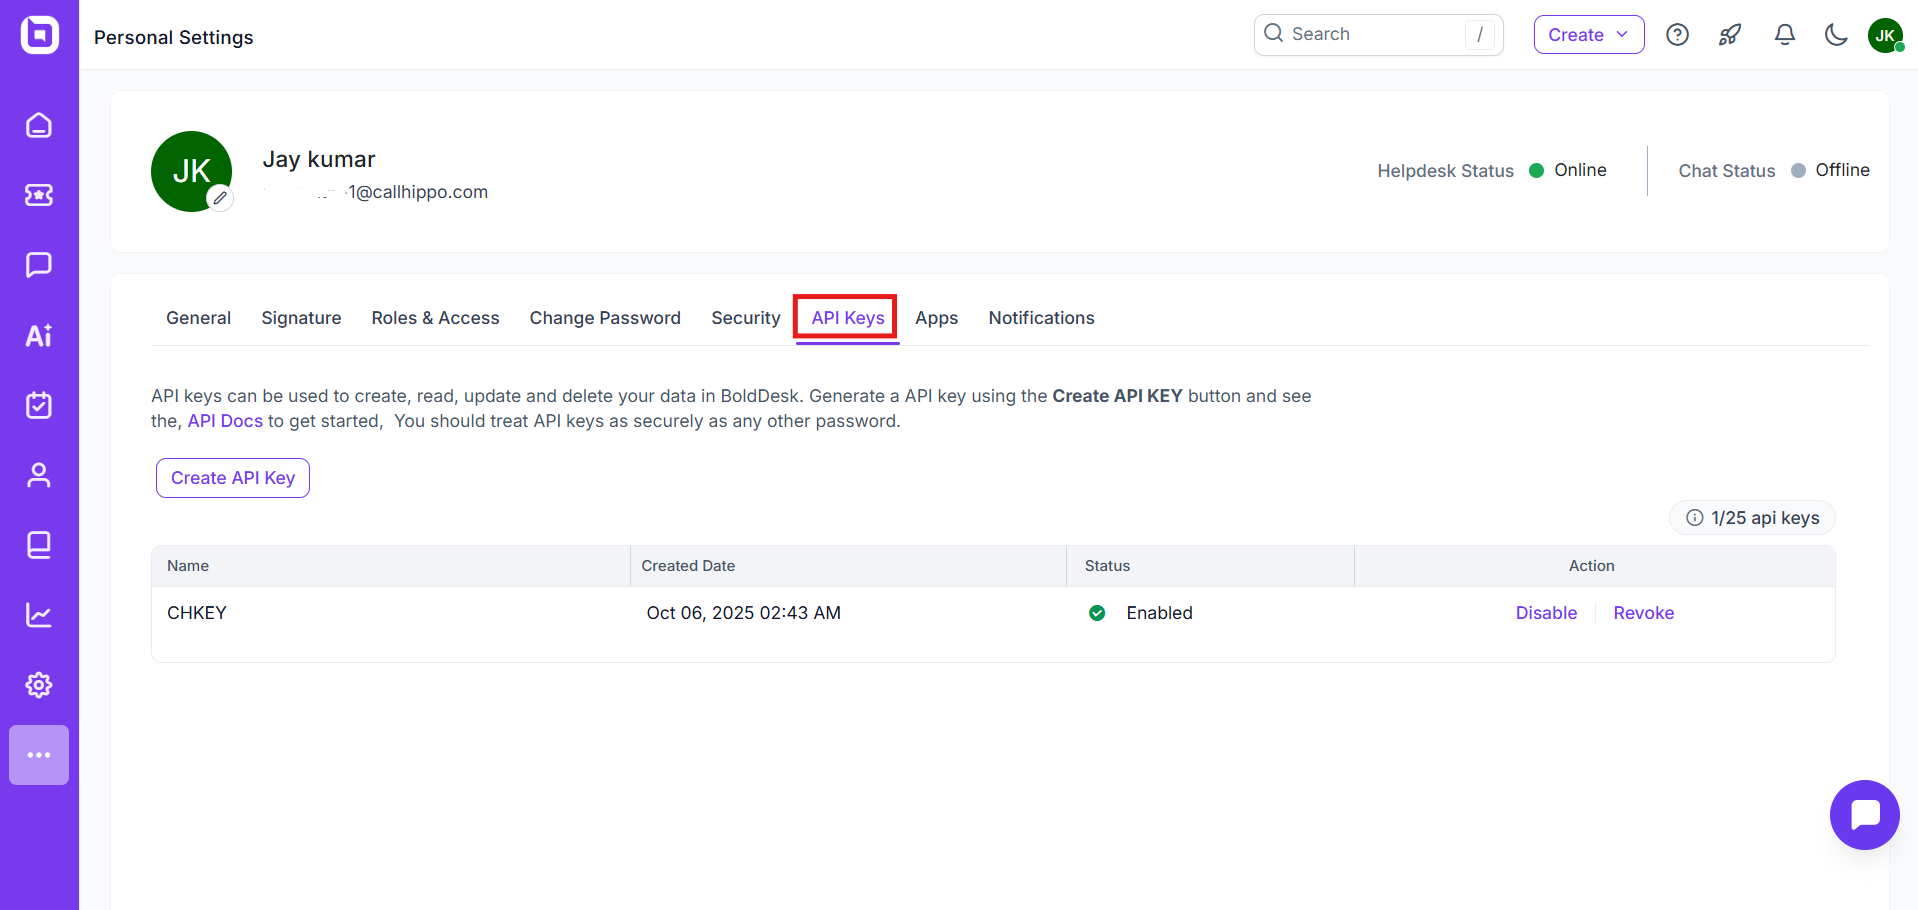Open the Chat icon in sidebar
Image resolution: width=1918 pixels, height=910 pixels.
click(39, 265)
